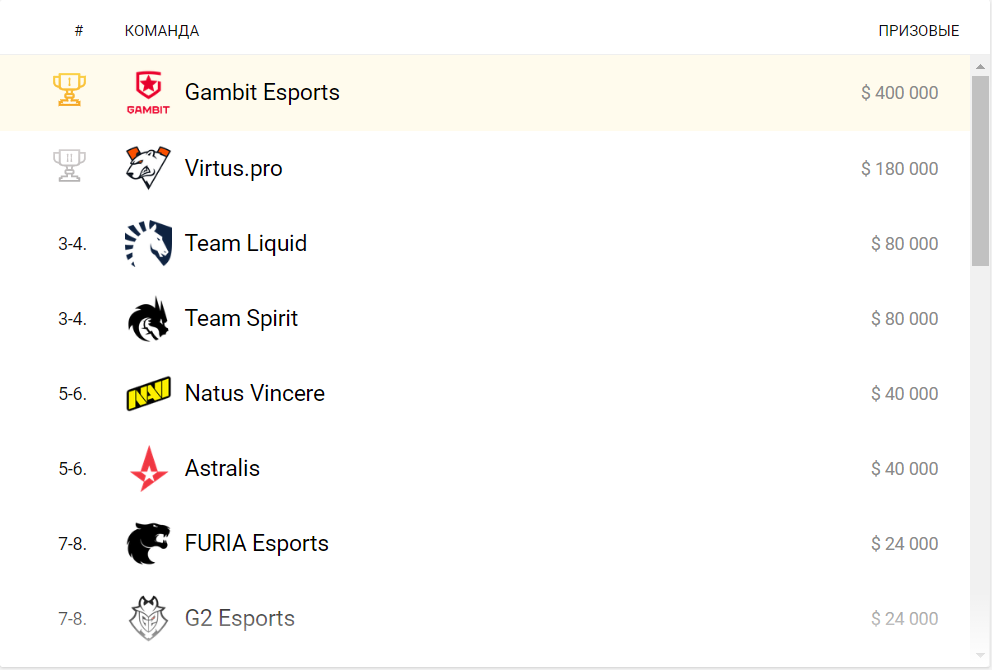Screen dimensions: 992x670
Task: Click the vertical scrollbar thumb
Action: click(980, 171)
